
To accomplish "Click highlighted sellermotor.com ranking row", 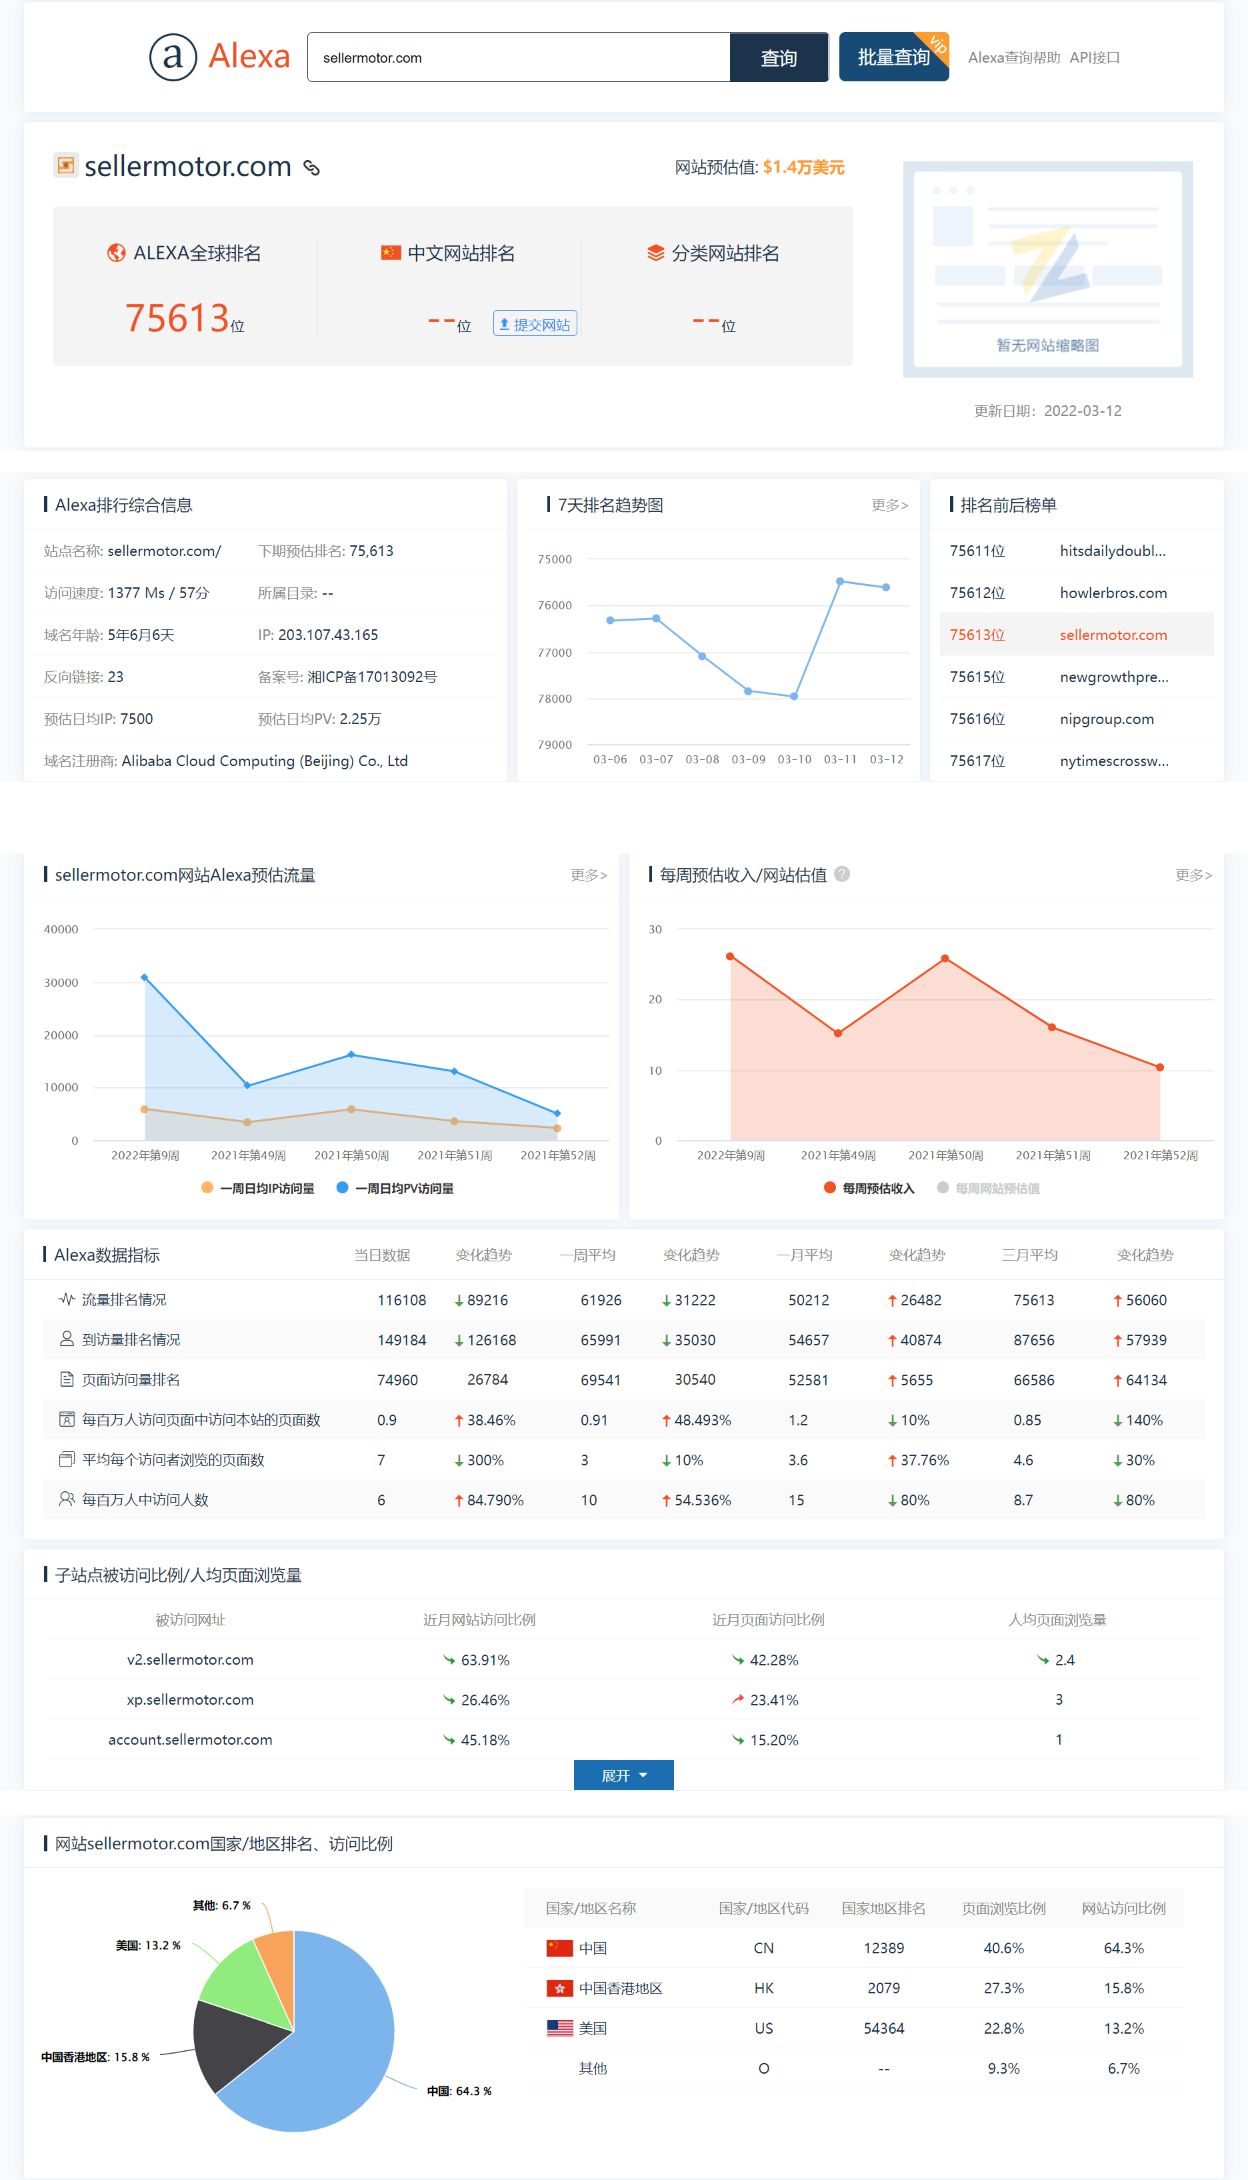I will pyautogui.click(x=1077, y=635).
